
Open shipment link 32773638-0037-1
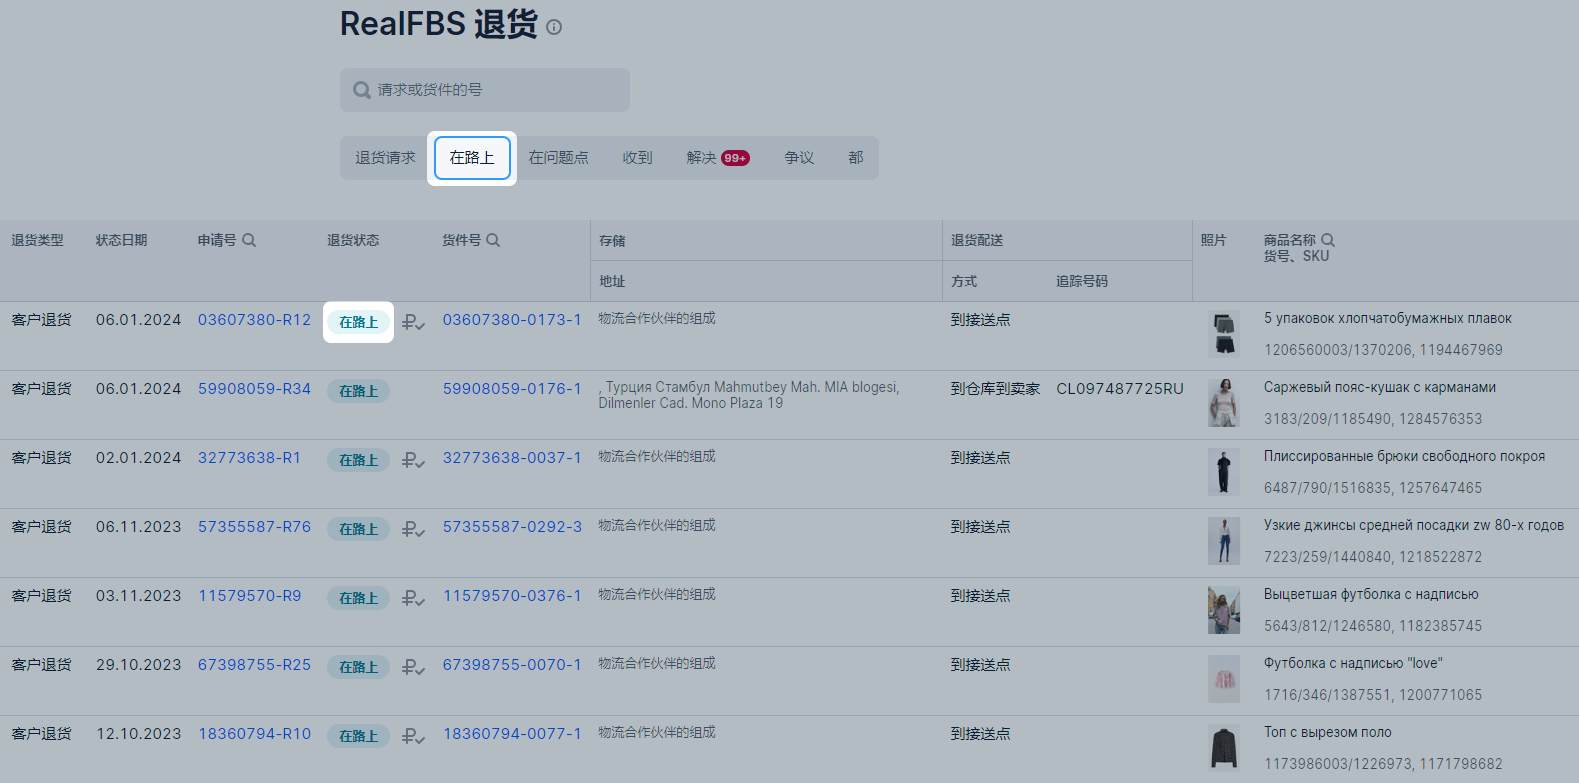pos(512,458)
